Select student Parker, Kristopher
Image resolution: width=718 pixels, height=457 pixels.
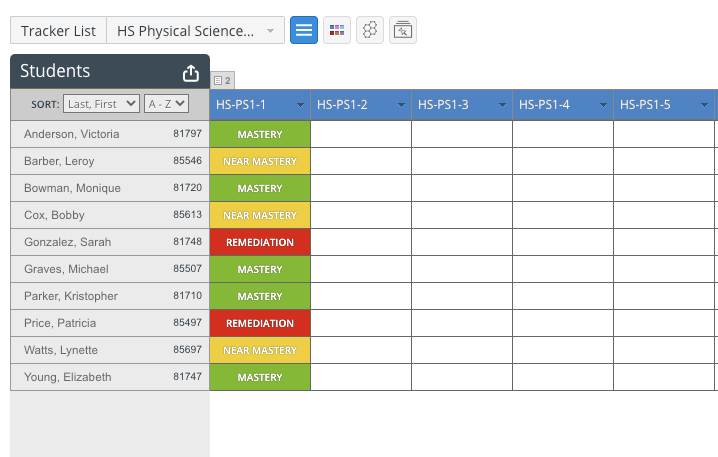(x=71, y=296)
